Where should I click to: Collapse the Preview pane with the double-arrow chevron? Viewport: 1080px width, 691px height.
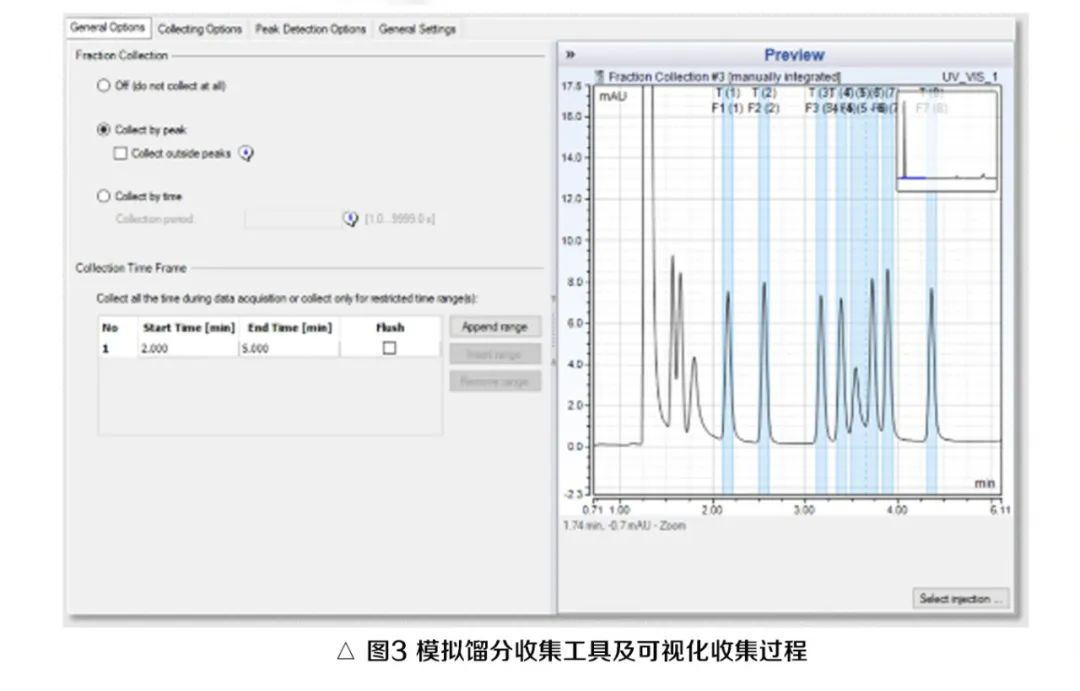pyautogui.click(x=571, y=55)
